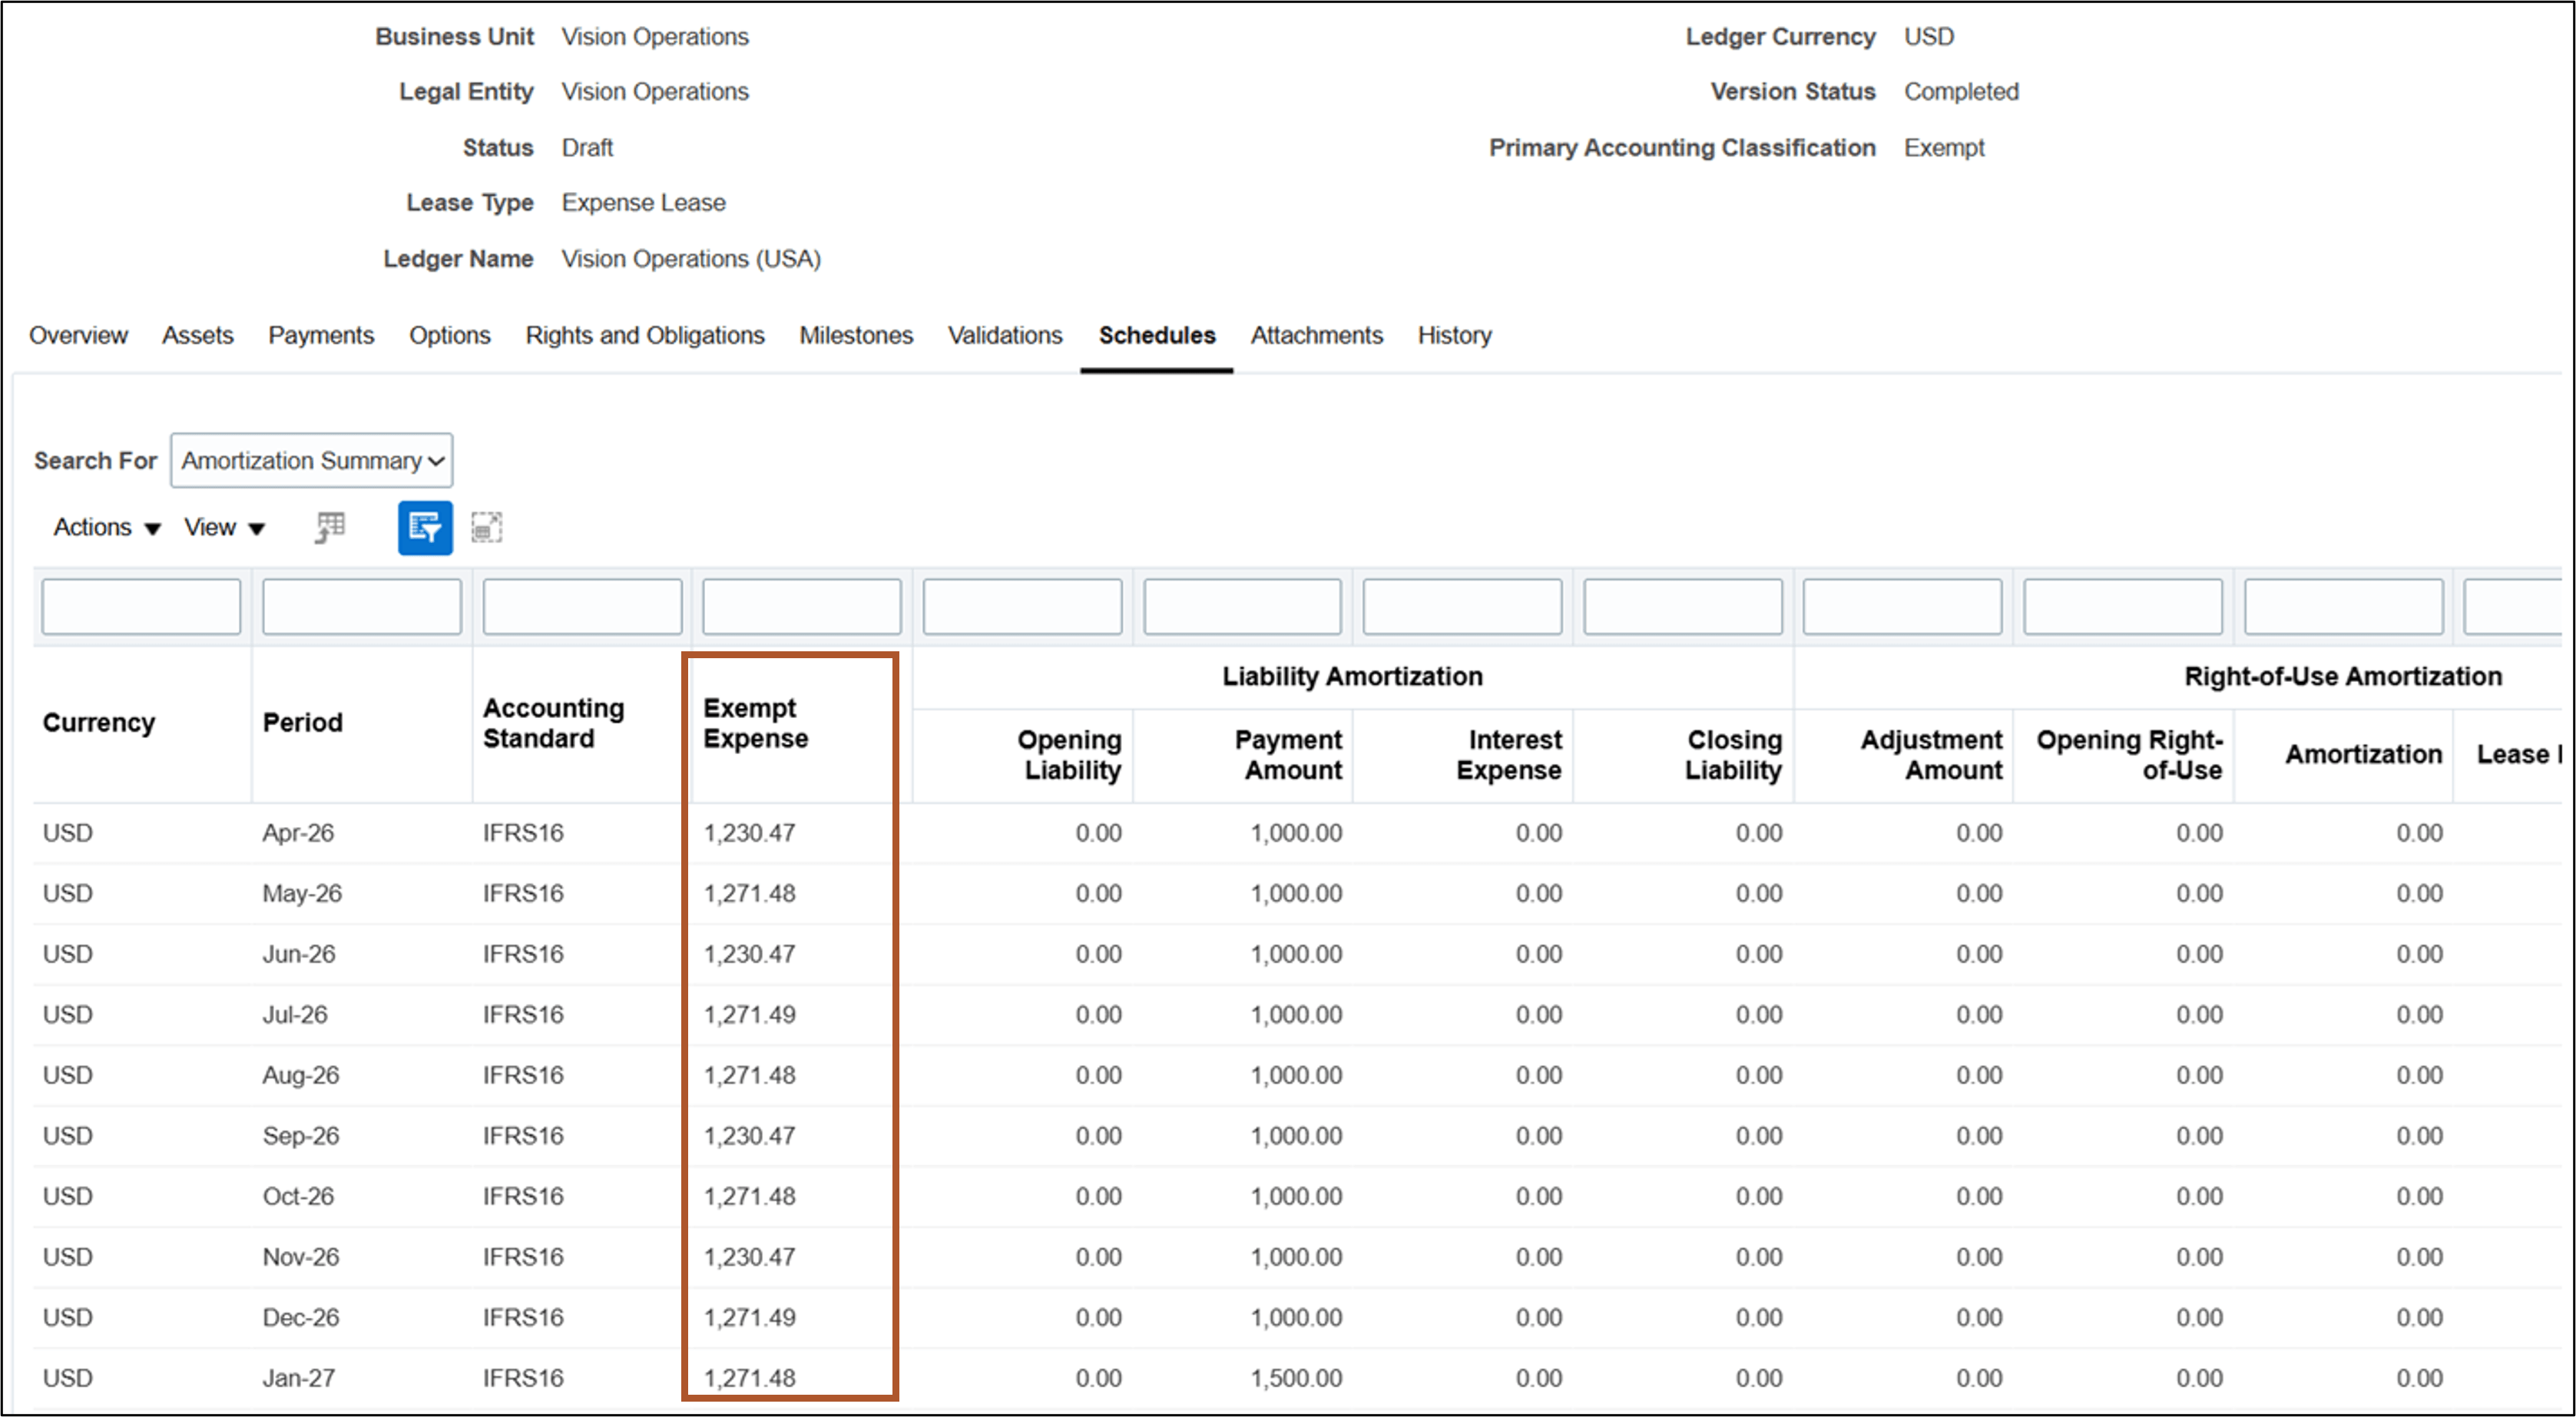Switch to the Options tab
Viewport: 2576px width, 1417px height.
pyautogui.click(x=450, y=335)
